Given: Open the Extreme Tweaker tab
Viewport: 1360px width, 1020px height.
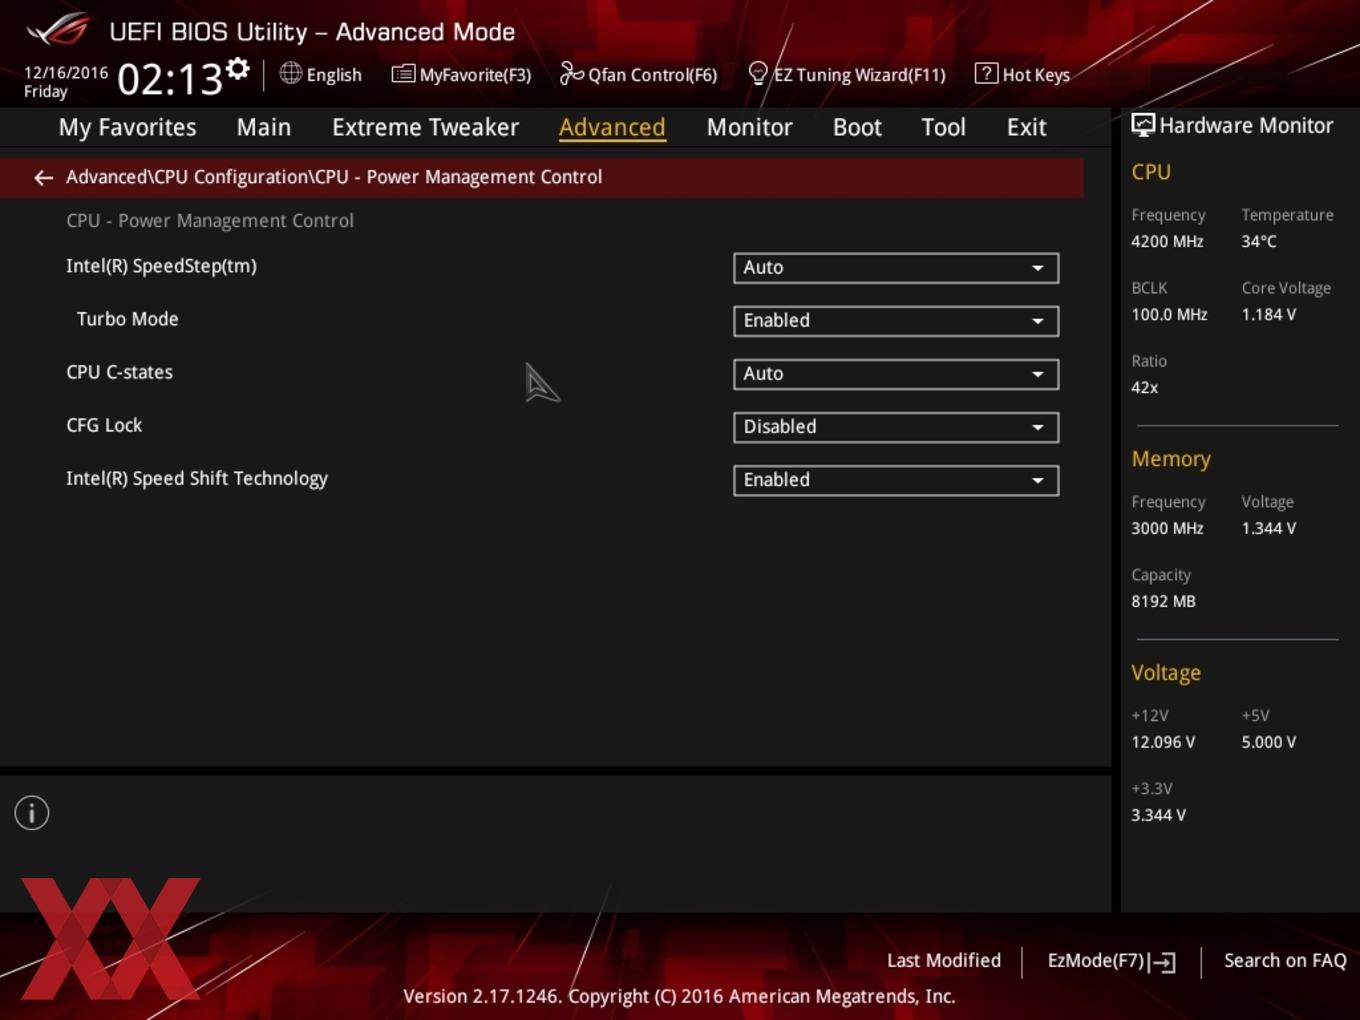Looking at the screenshot, I should pos(425,127).
